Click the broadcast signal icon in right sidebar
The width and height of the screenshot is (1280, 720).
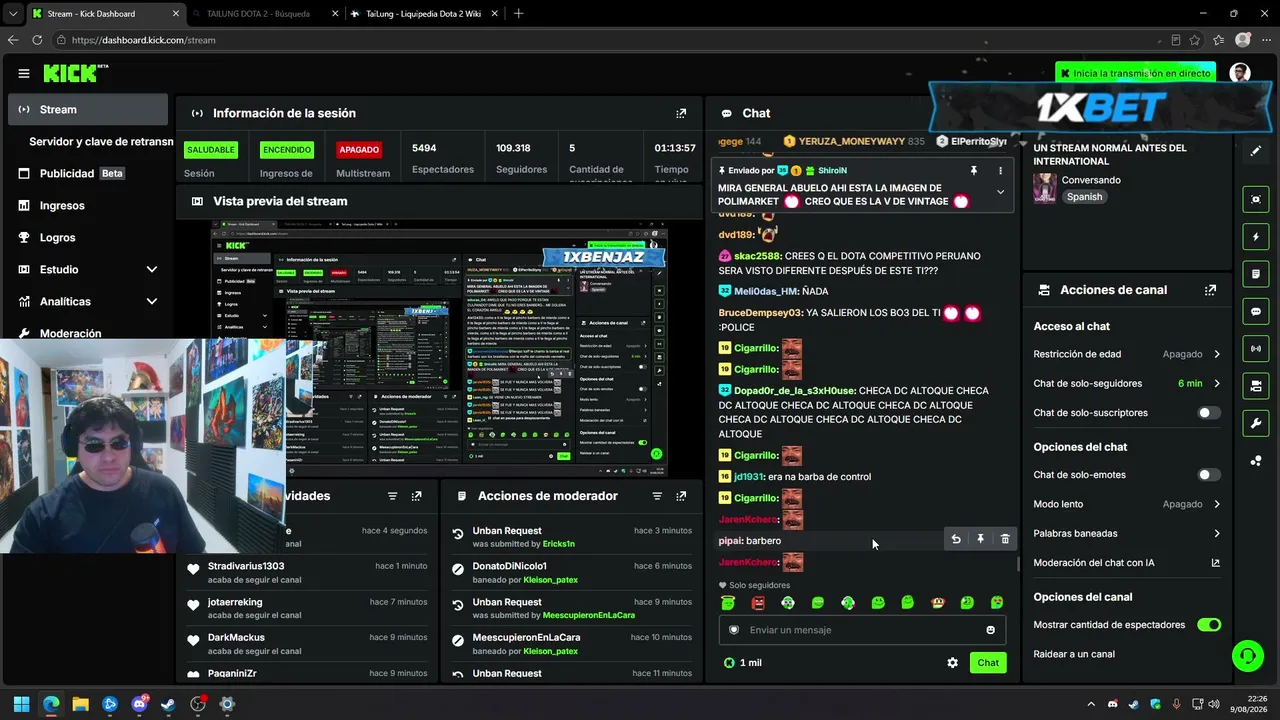(x=1256, y=349)
